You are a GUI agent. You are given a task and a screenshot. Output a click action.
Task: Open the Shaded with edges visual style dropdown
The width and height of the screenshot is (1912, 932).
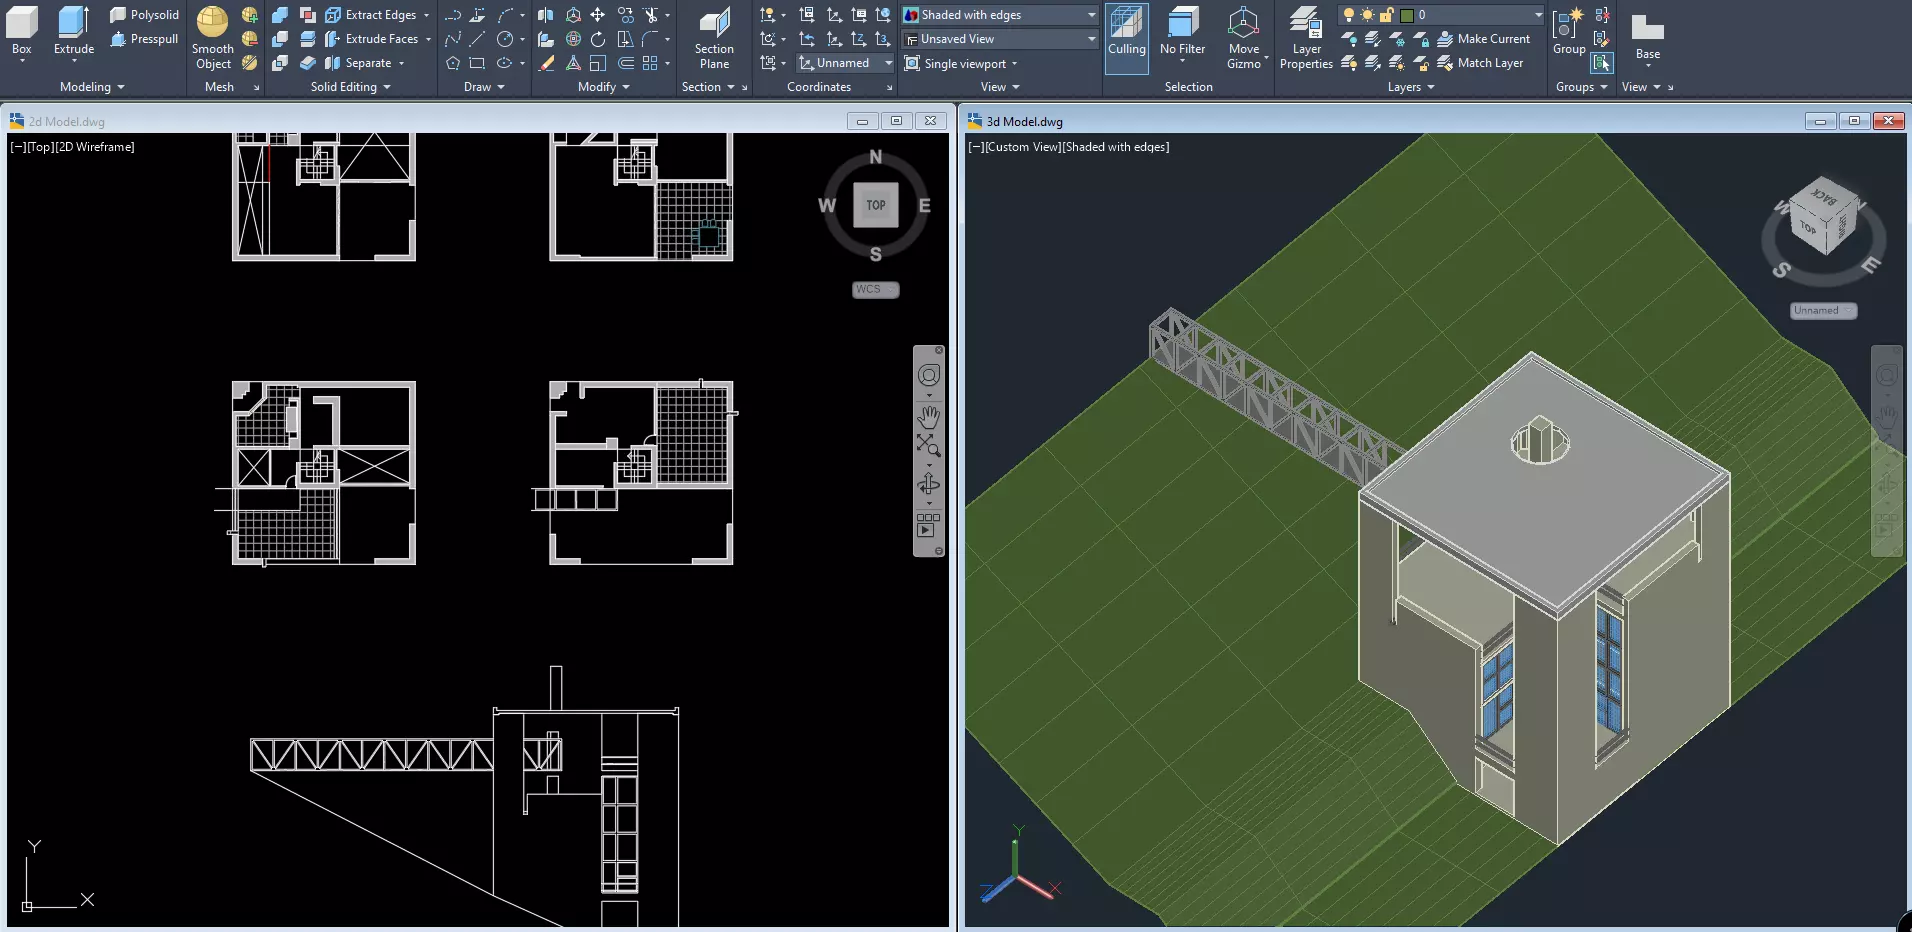coord(999,15)
